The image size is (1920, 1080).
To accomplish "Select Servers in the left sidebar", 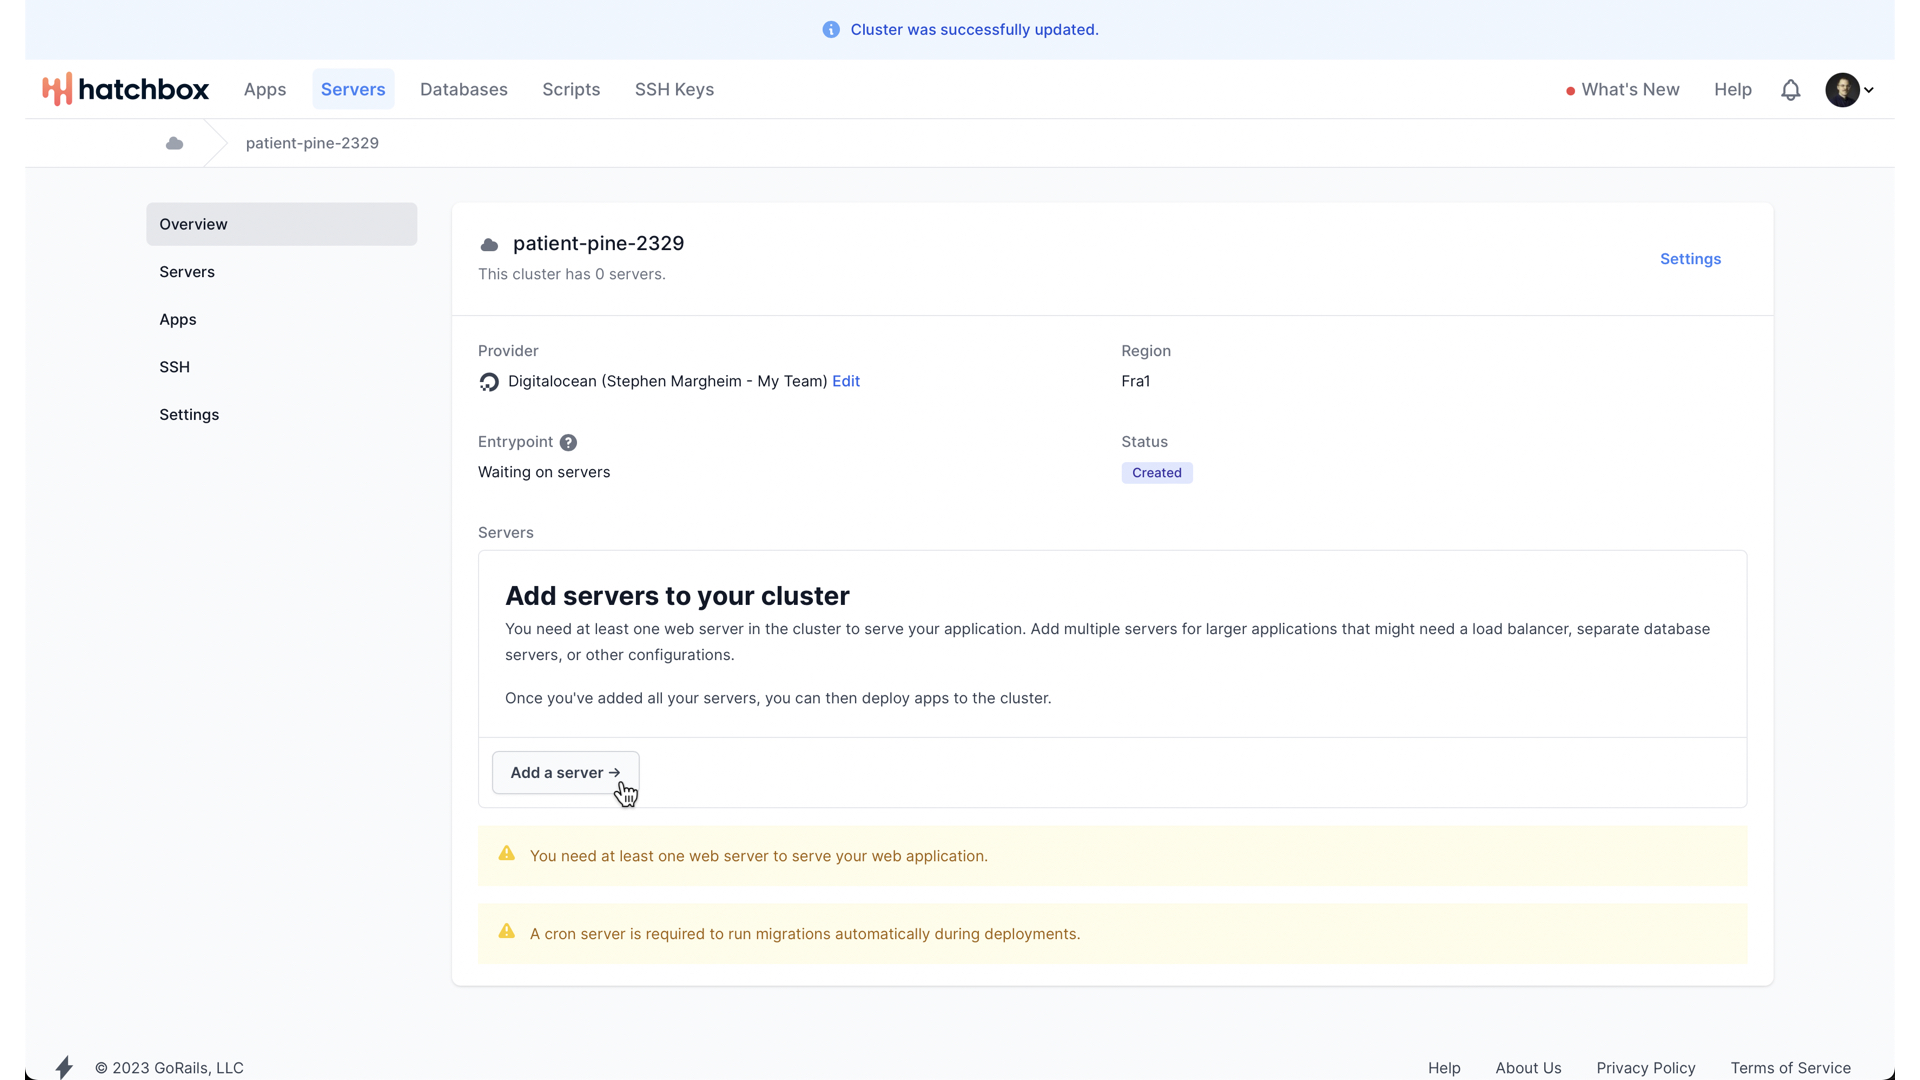I will 187,272.
